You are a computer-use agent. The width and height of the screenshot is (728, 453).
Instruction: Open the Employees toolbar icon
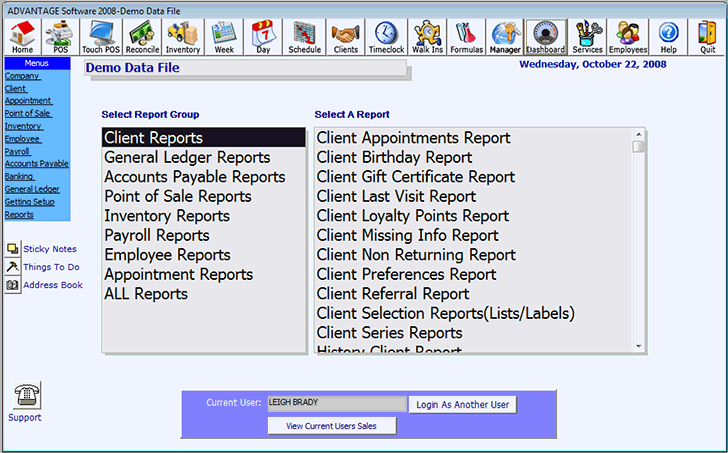[x=628, y=37]
